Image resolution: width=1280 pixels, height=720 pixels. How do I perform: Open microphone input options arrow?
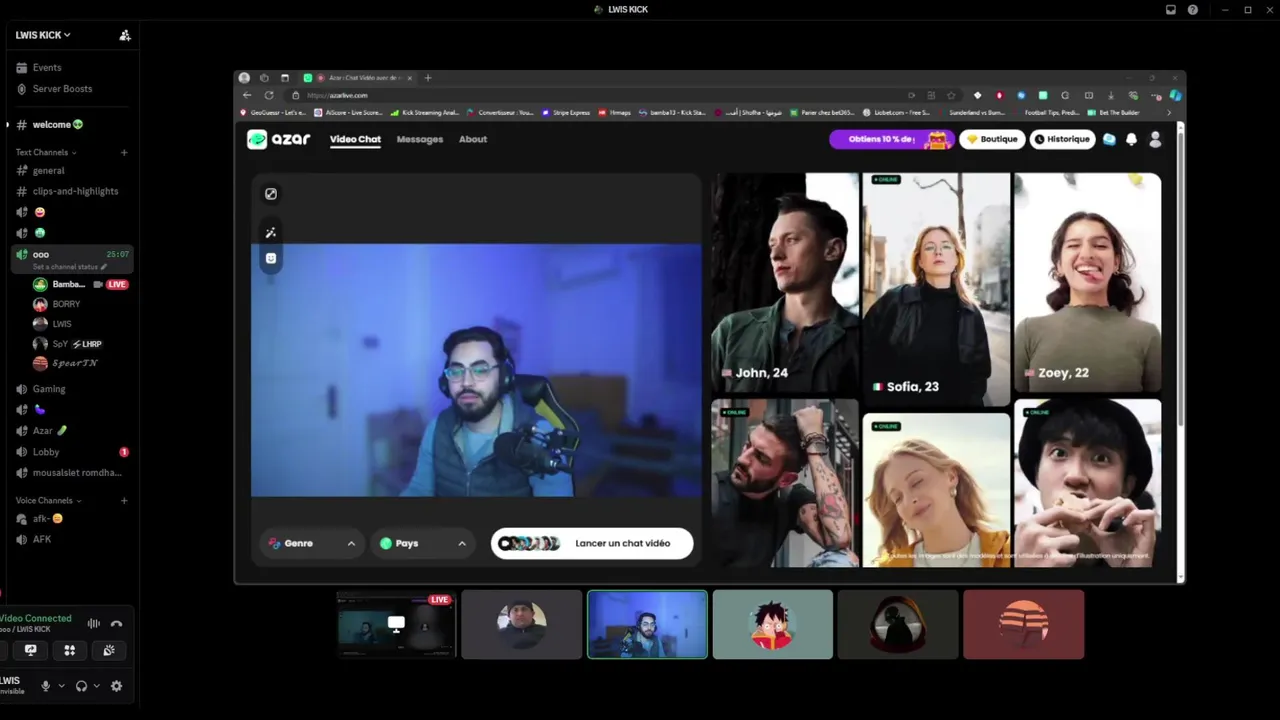pyautogui.click(x=61, y=686)
